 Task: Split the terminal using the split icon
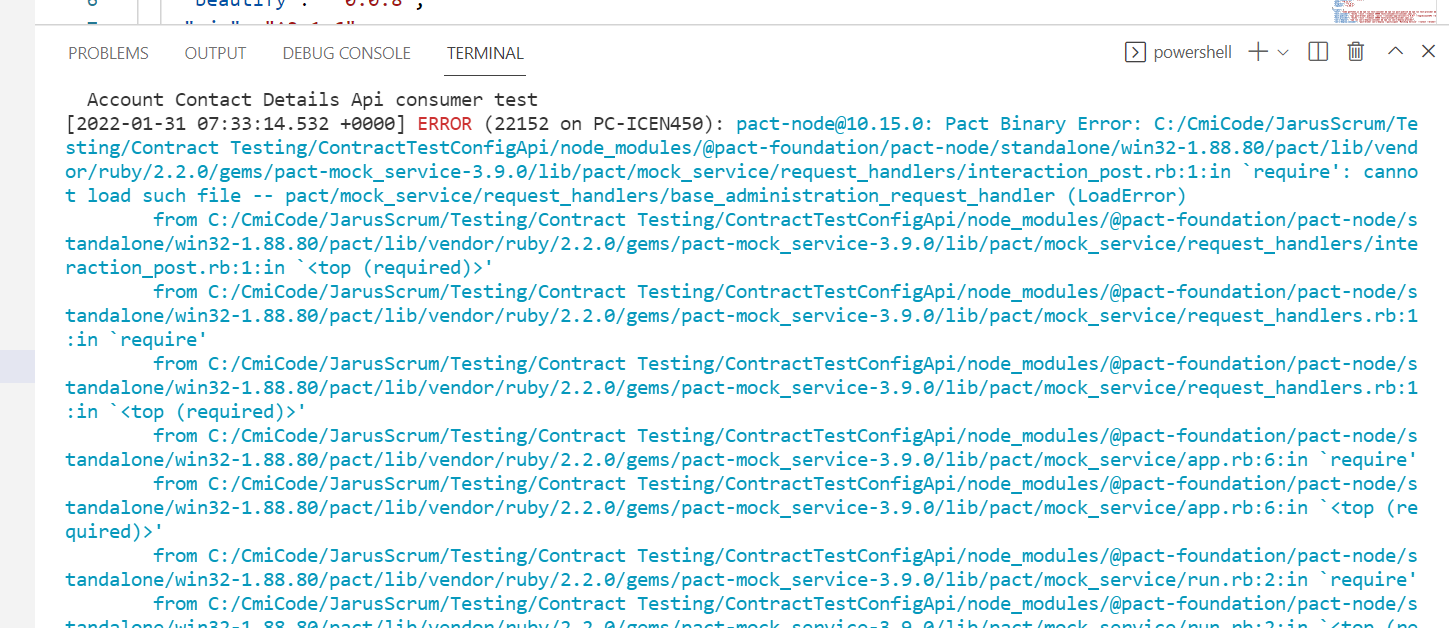tap(1317, 52)
